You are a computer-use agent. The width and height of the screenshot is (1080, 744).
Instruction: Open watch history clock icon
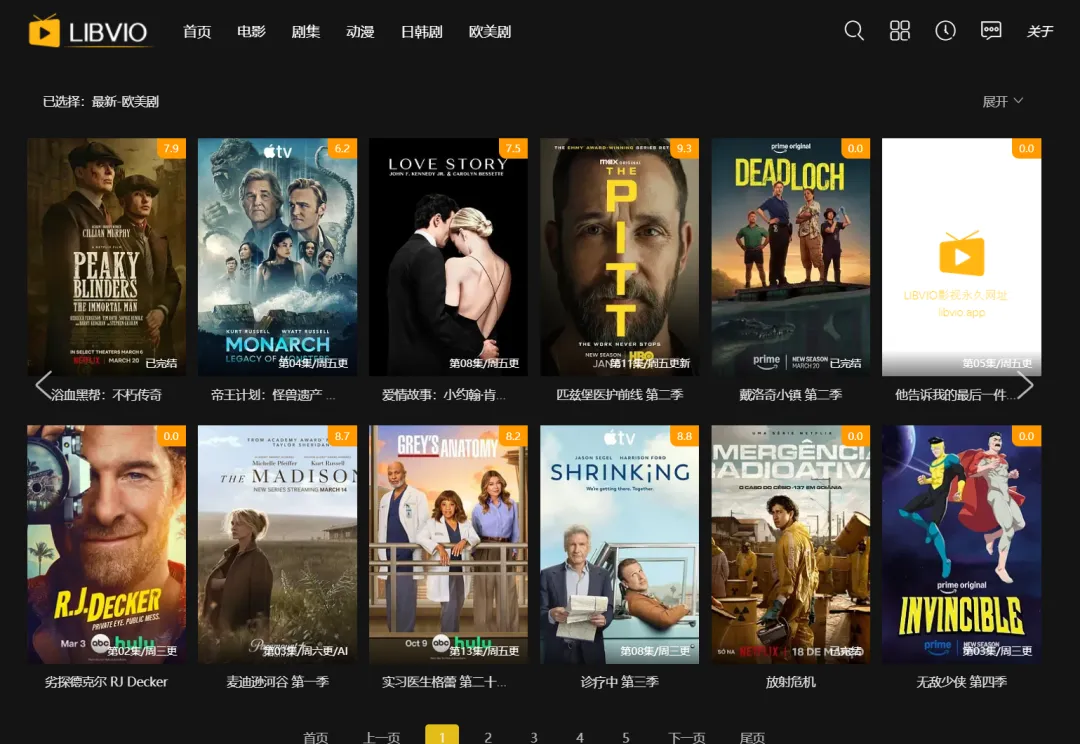pos(945,30)
